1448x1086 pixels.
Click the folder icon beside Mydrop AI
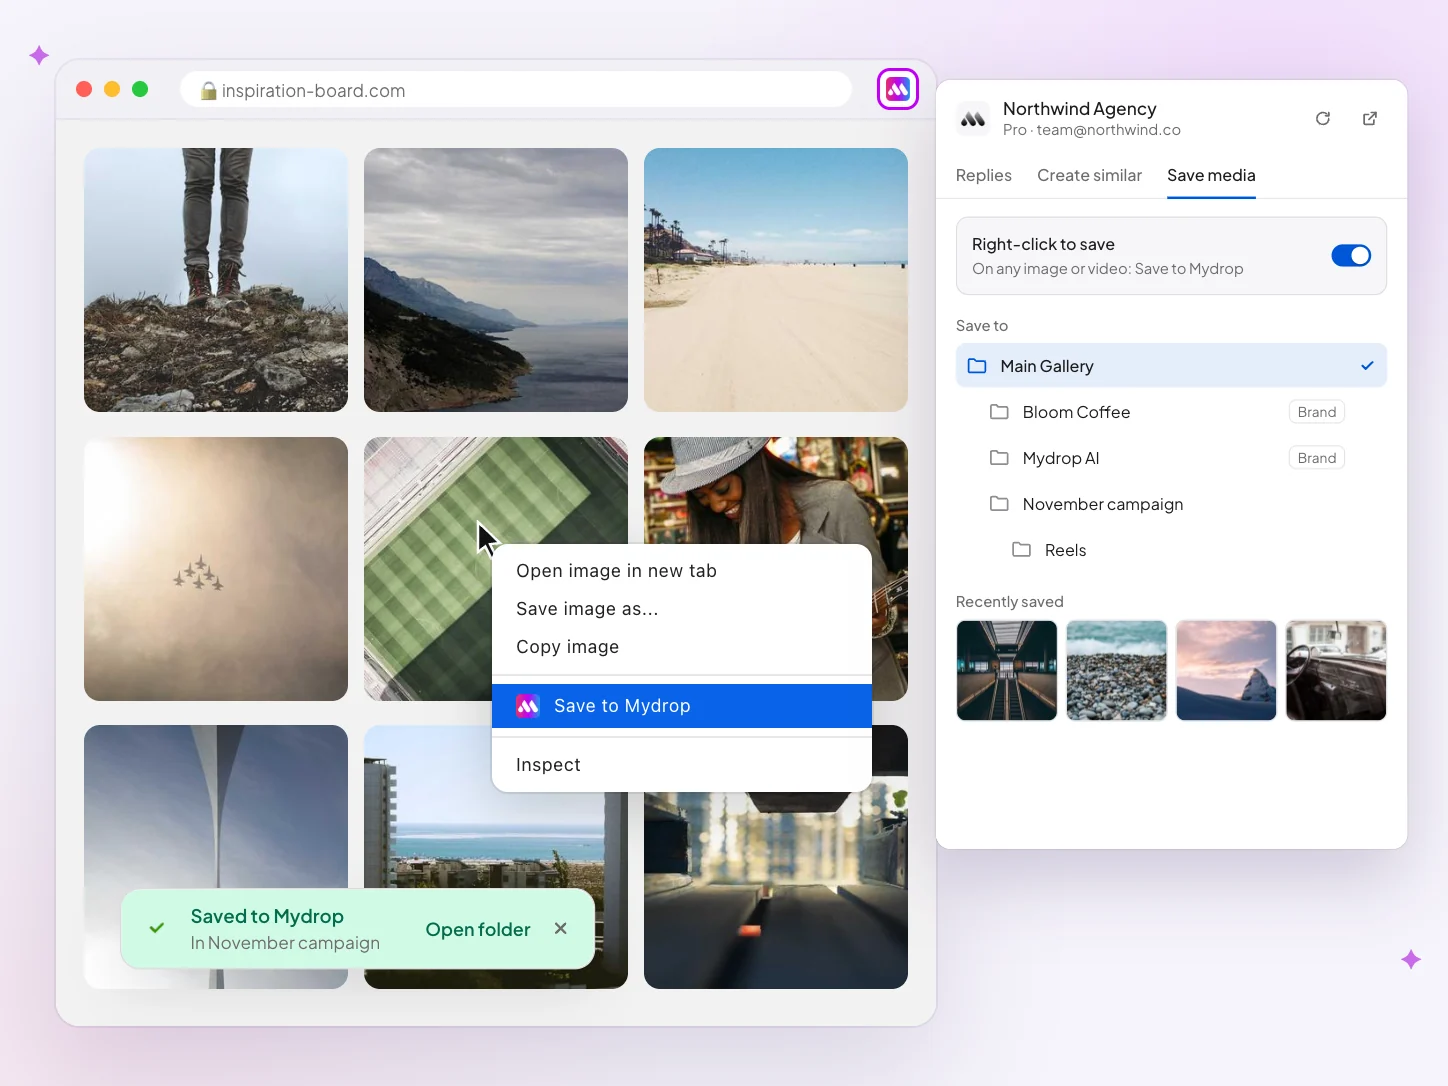(999, 458)
